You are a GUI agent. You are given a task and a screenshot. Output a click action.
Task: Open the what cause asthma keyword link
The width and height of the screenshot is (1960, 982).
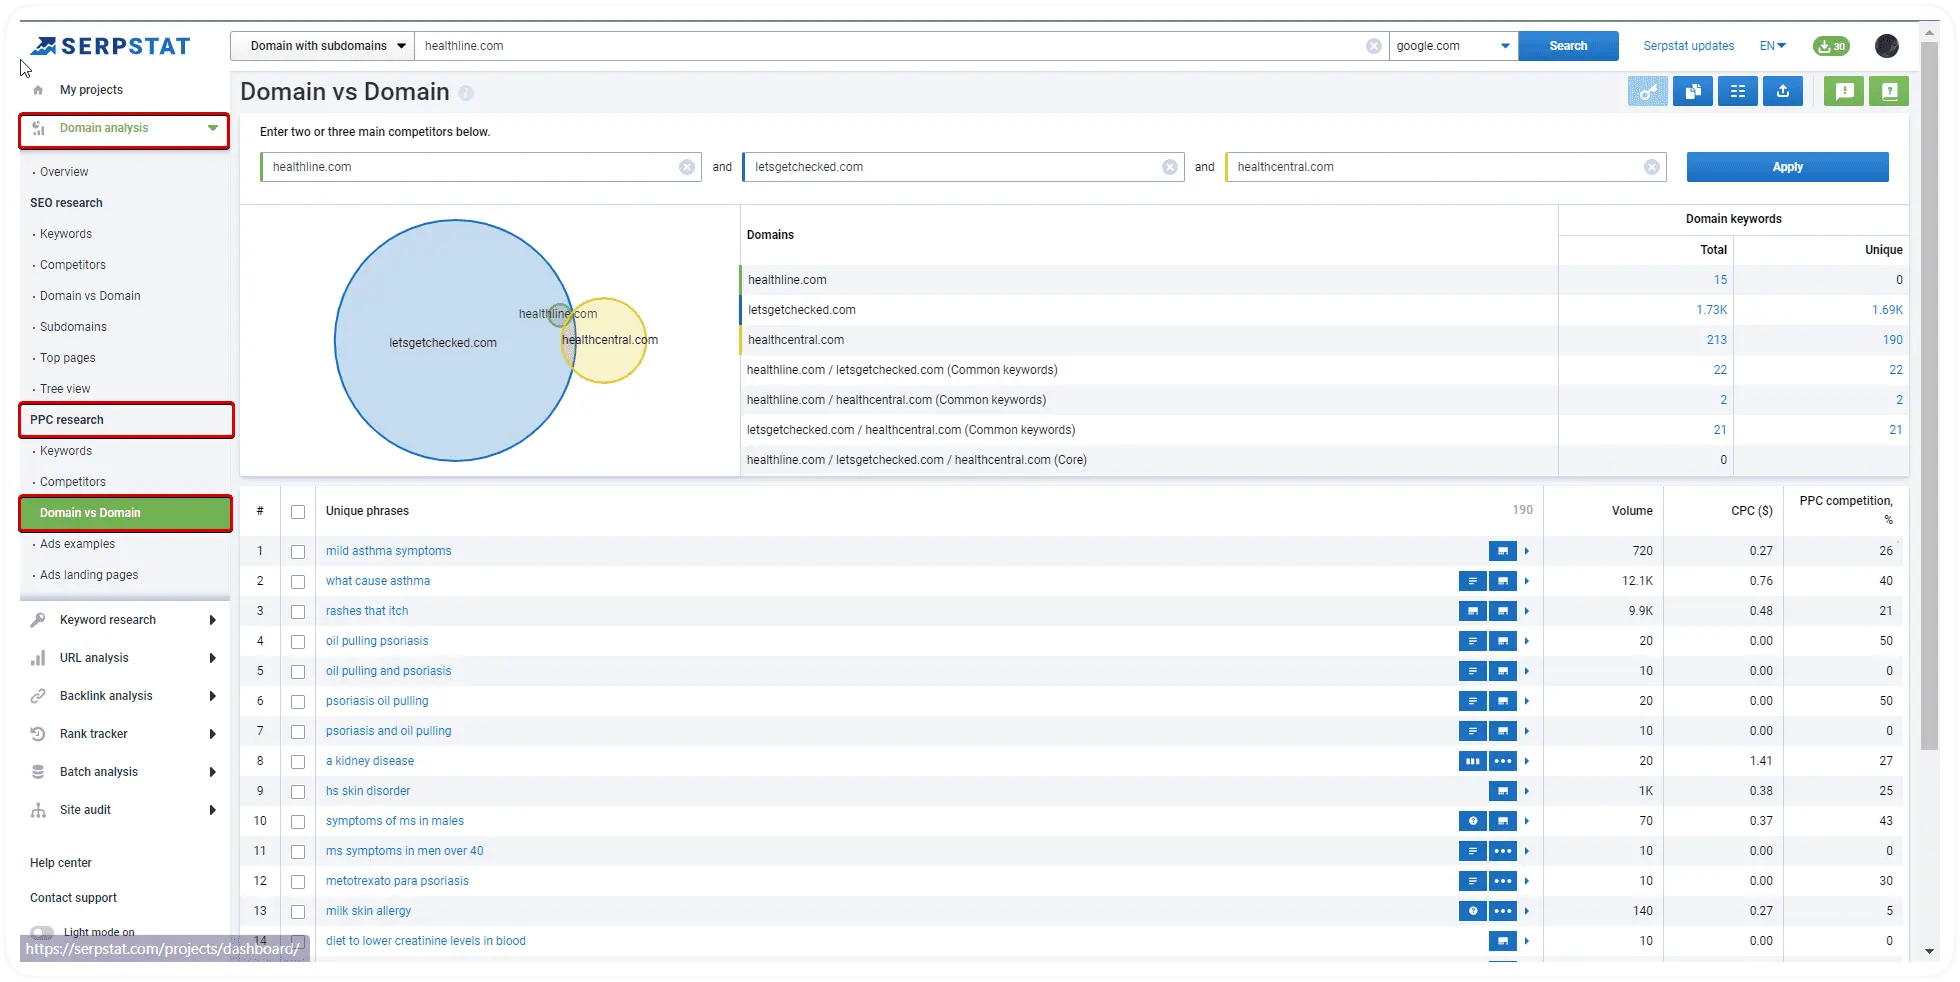(x=378, y=581)
